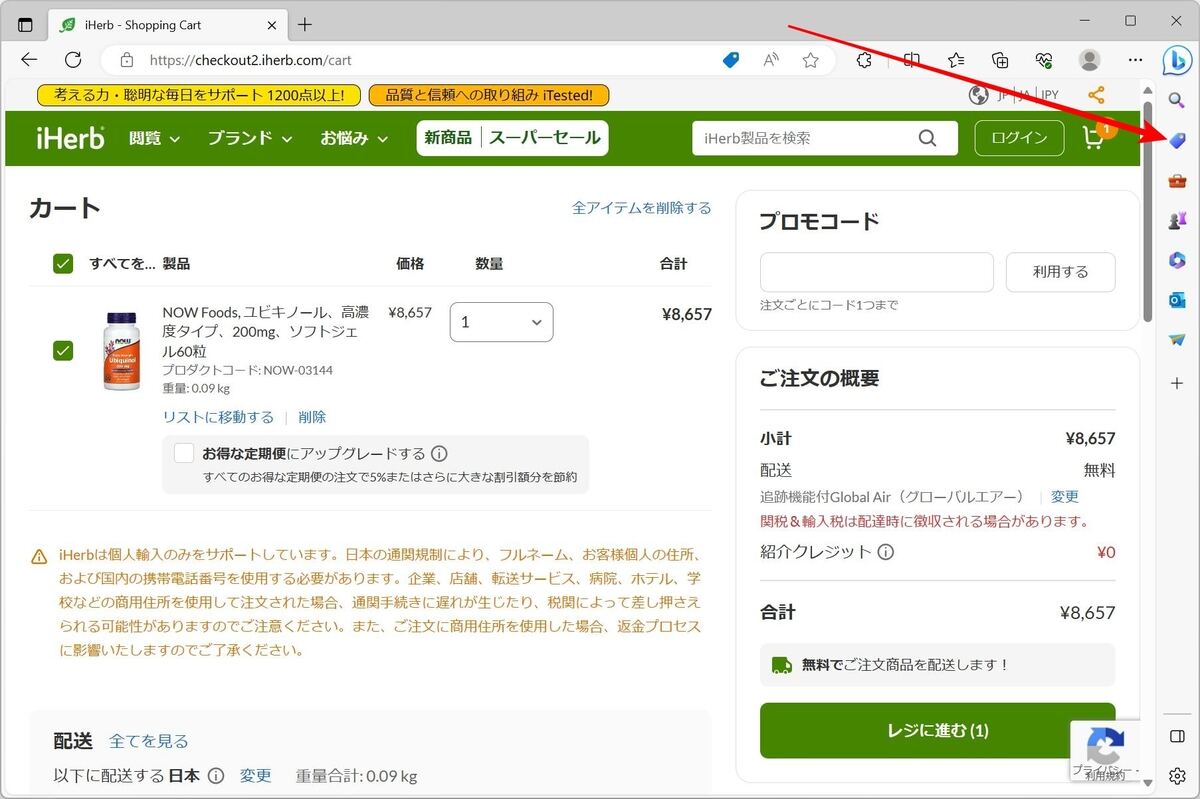Image resolution: width=1200 pixels, height=799 pixels.
Task: Click the share icon near JPY
Action: coord(1096,95)
